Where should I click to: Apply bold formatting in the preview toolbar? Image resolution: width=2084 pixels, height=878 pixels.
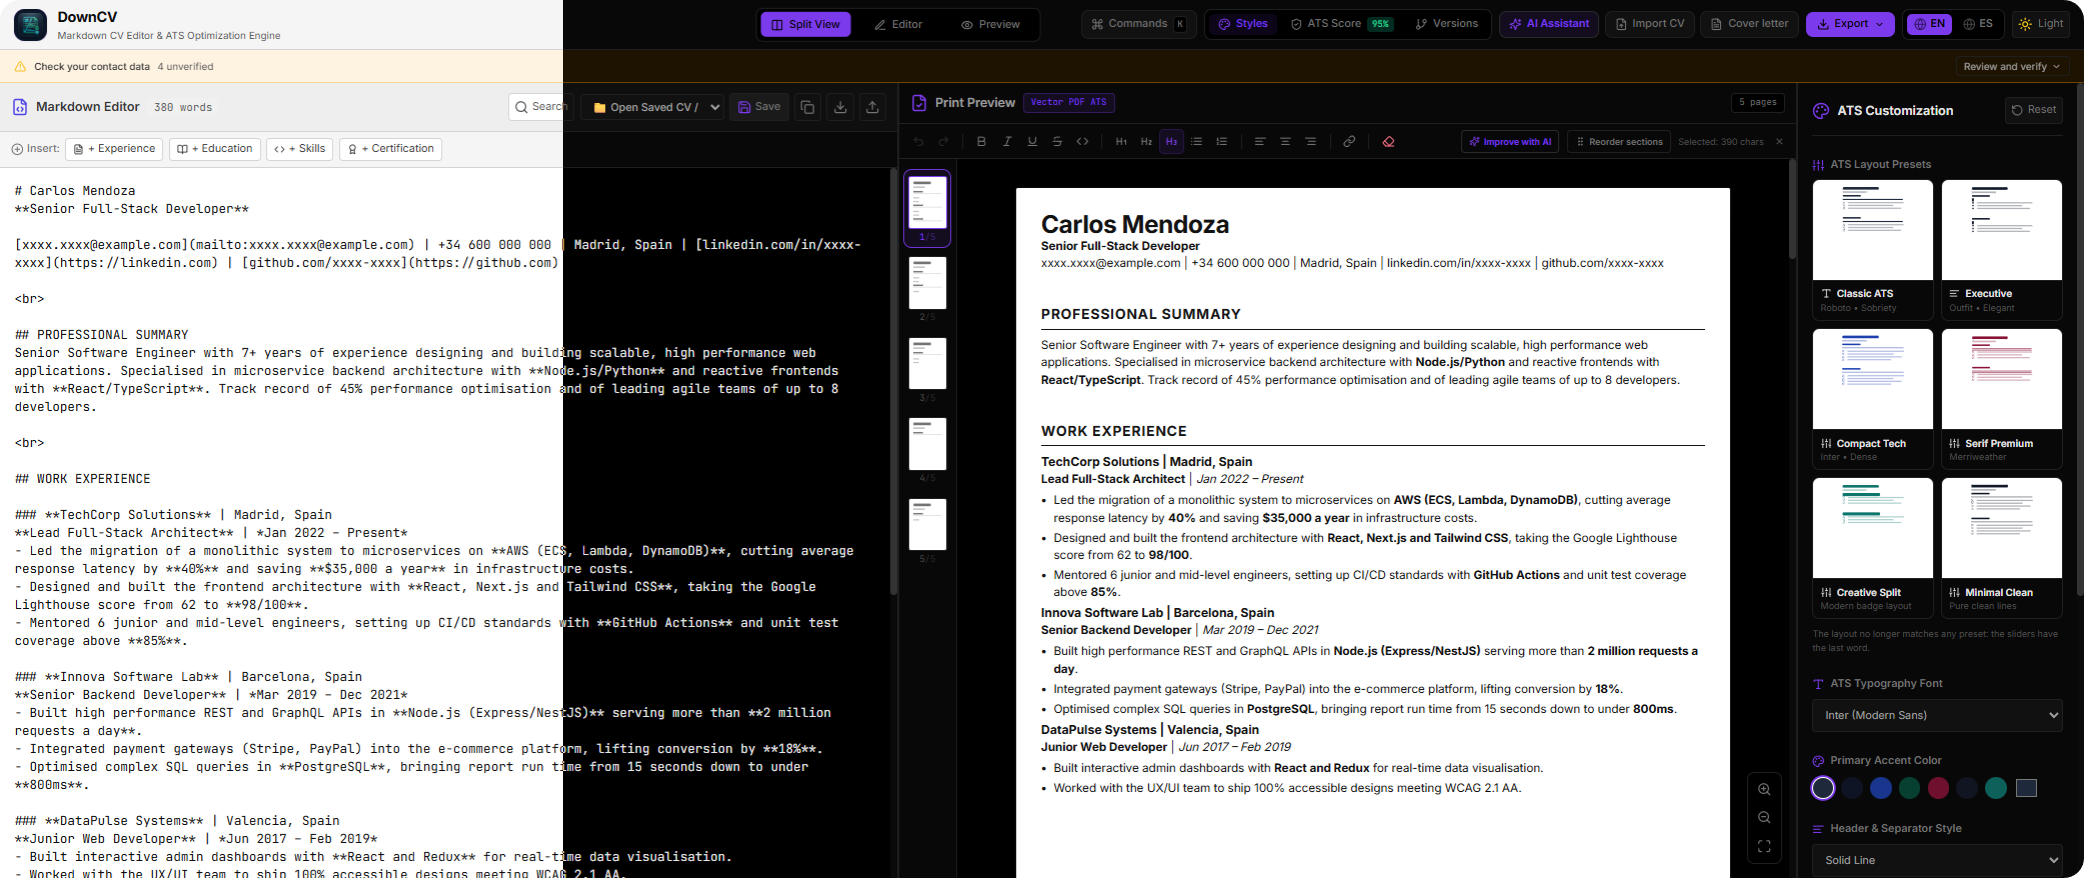point(981,142)
